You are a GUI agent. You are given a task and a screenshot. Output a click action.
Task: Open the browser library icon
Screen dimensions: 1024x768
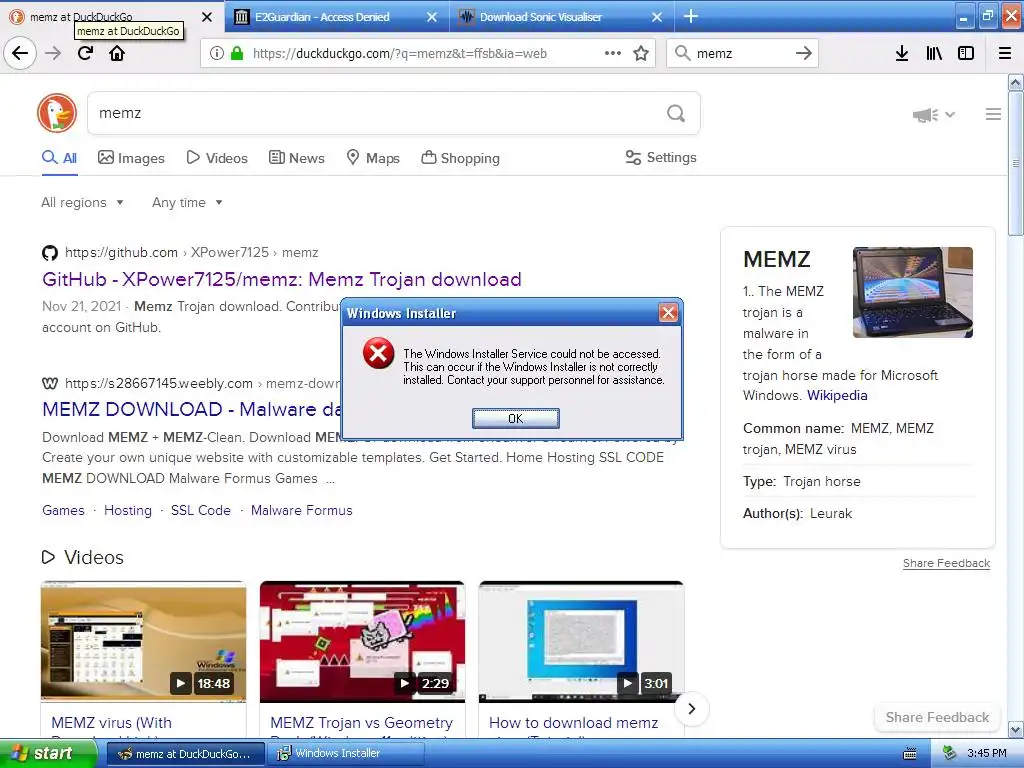[x=934, y=53]
